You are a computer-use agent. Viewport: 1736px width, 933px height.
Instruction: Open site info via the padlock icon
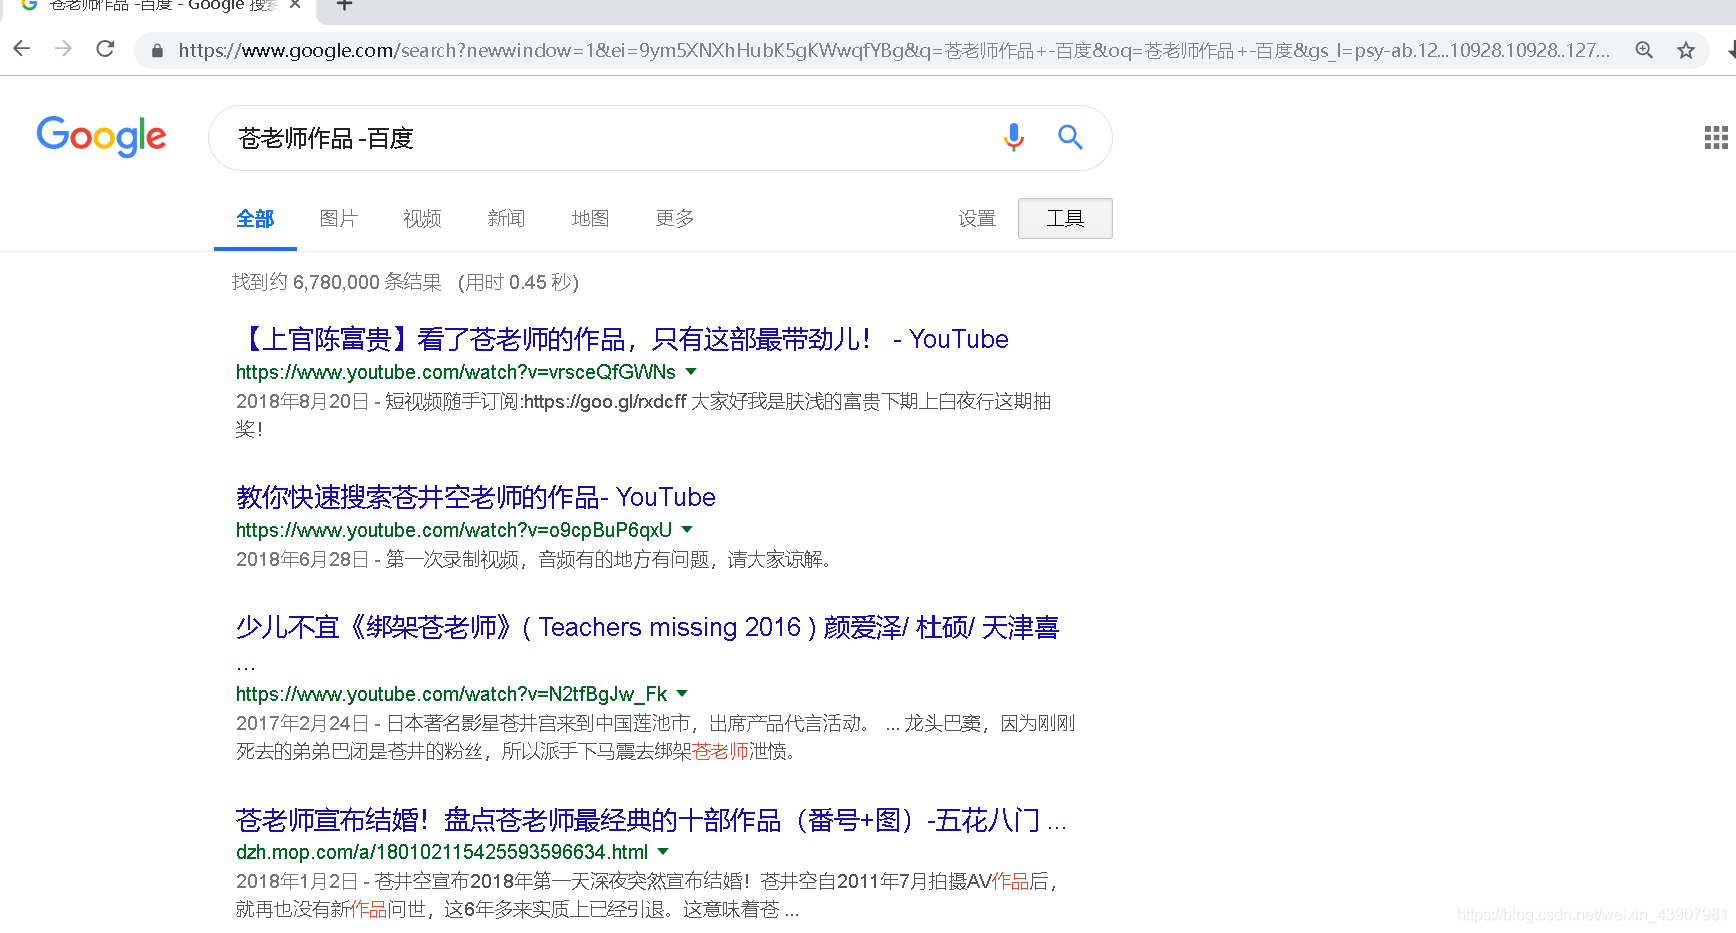(x=157, y=50)
